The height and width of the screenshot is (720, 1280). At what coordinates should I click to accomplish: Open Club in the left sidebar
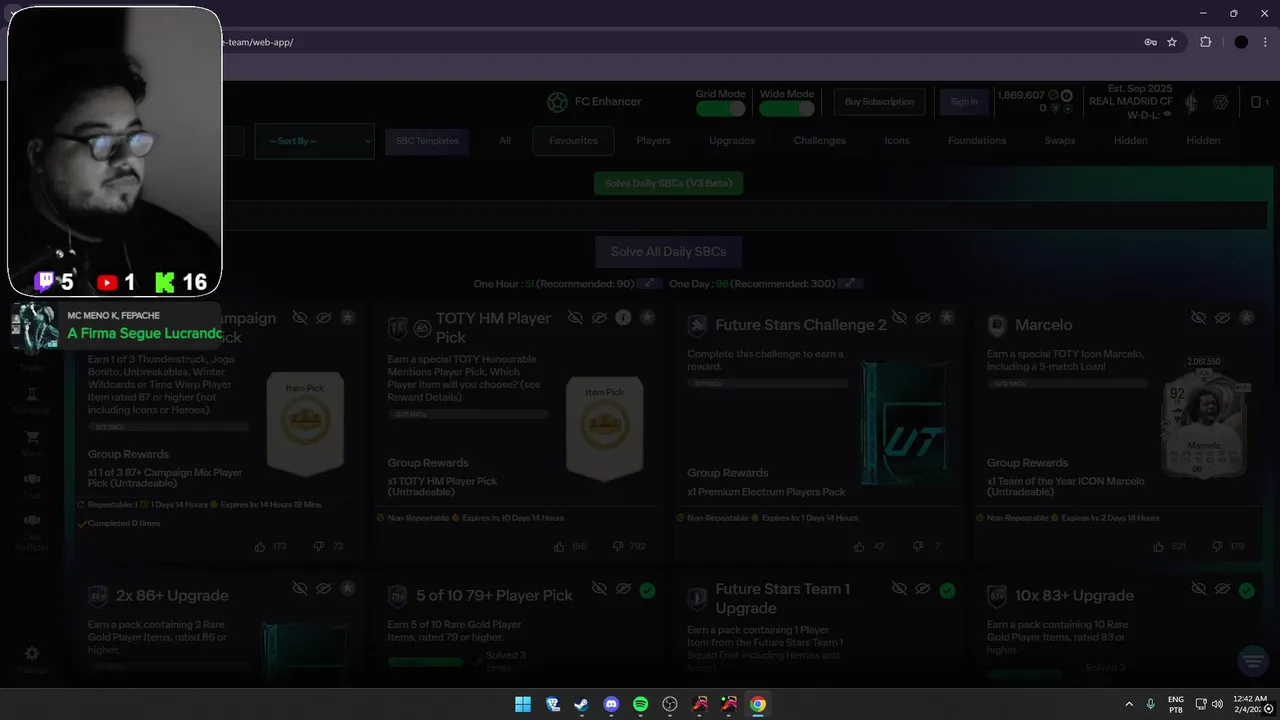(x=32, y=484)
